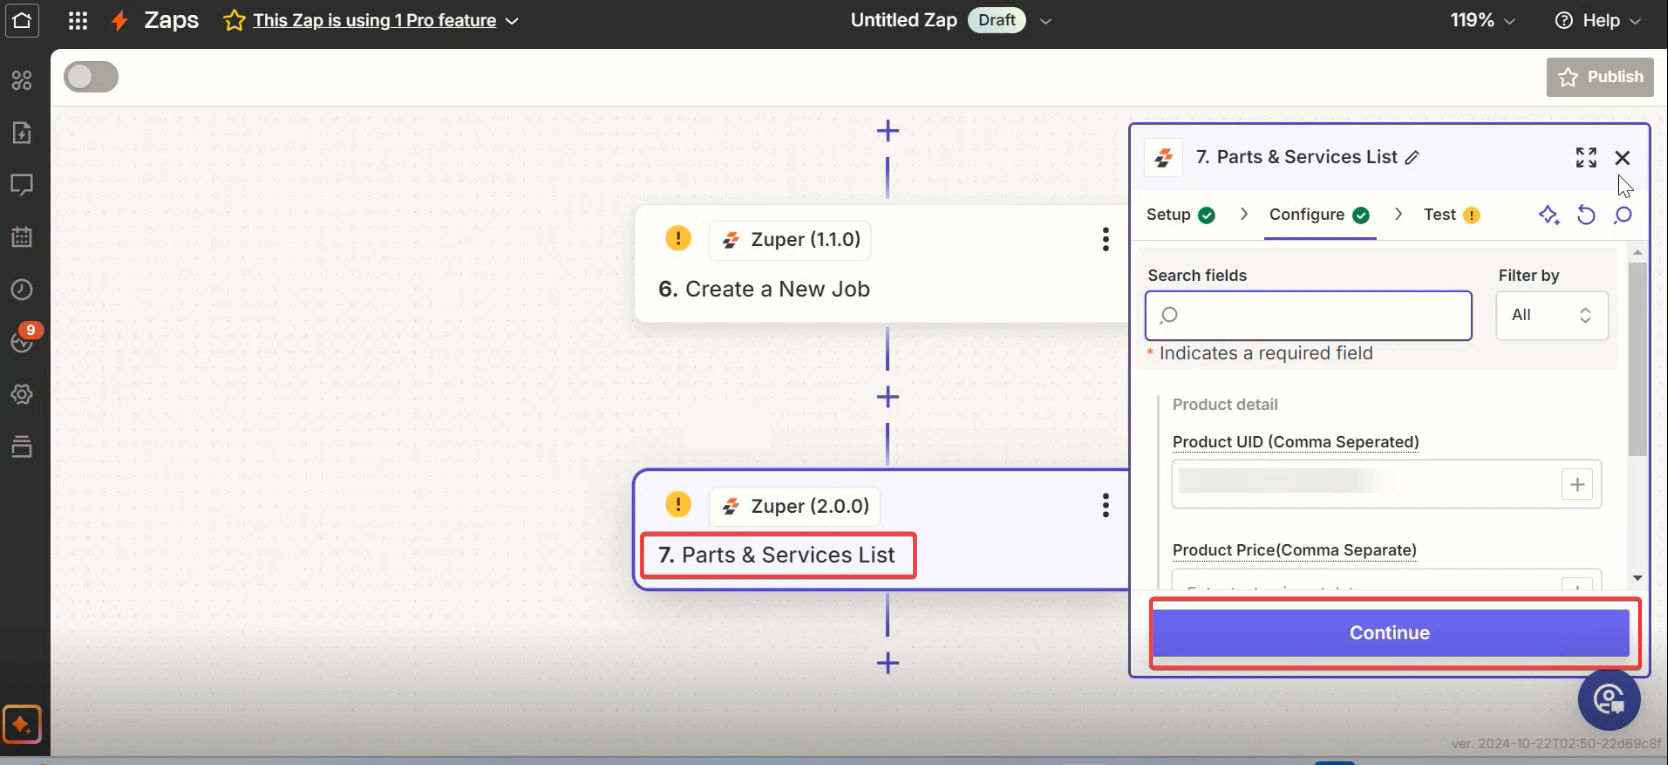1668x765 pixels.
Task: Toggle the Zap on/off switch
Action: 91,77
